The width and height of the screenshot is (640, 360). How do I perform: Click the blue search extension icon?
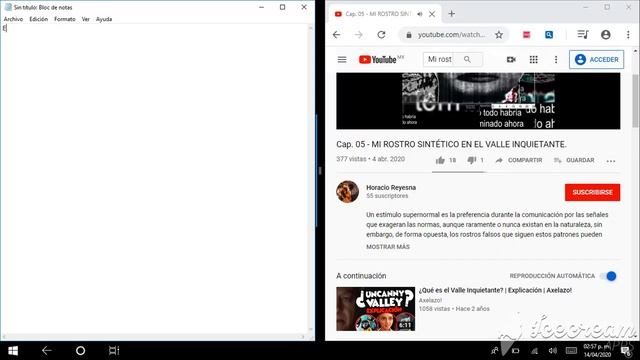pos(549,35)
